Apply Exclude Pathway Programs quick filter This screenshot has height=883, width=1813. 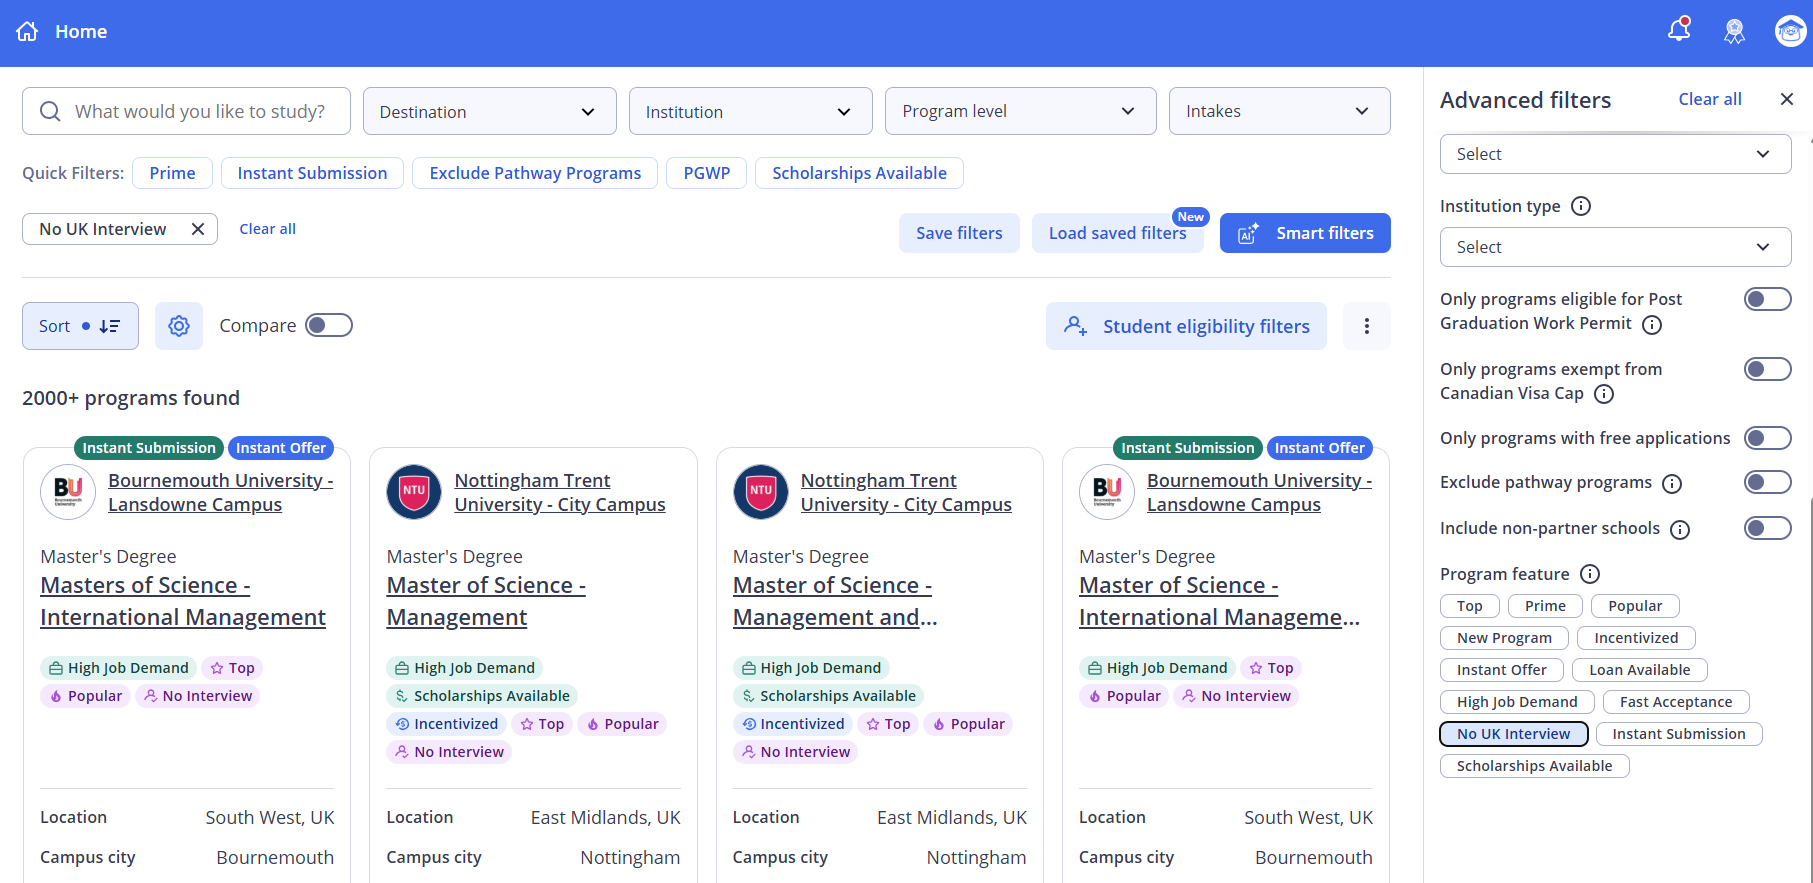pyautogui.click(x=535, y=173)
